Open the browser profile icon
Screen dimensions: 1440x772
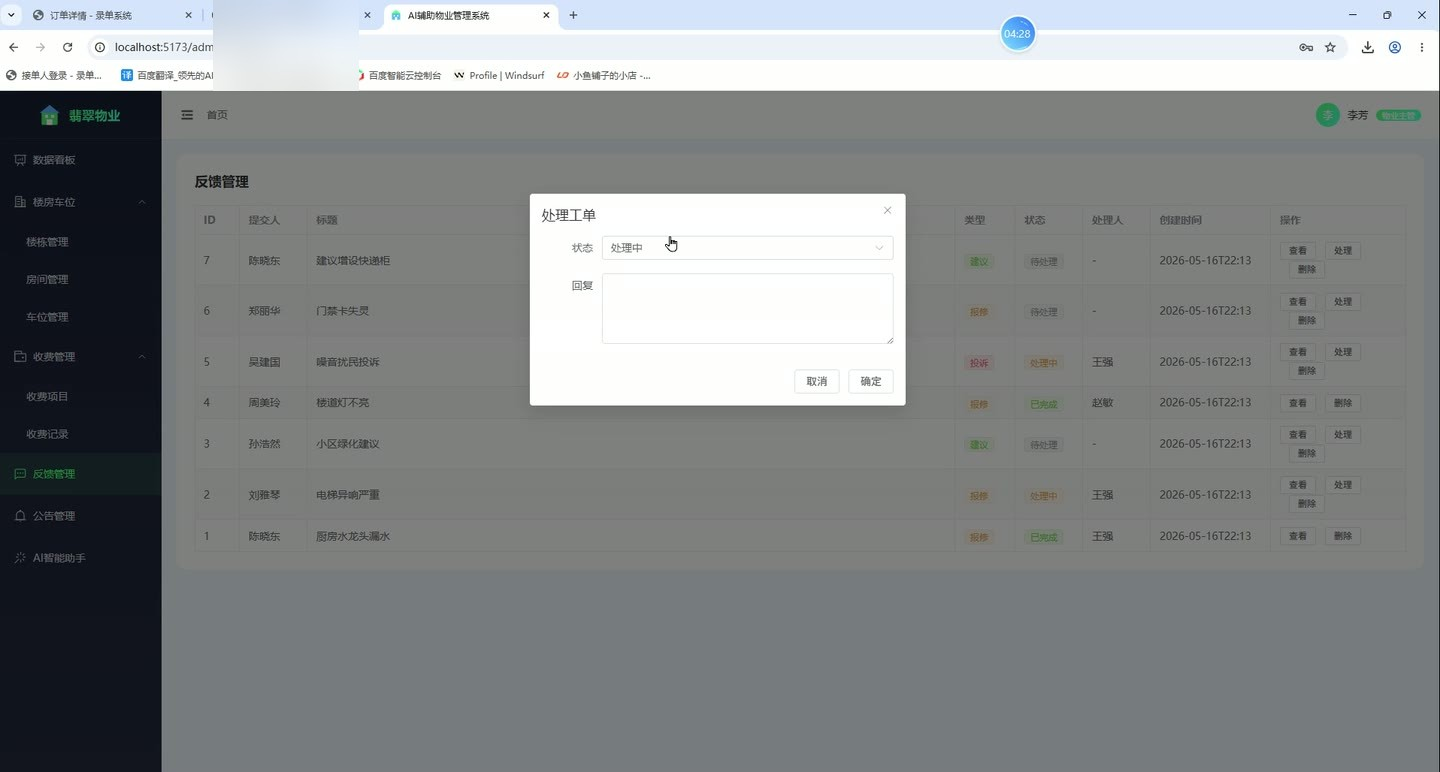tap(1394, 47)
